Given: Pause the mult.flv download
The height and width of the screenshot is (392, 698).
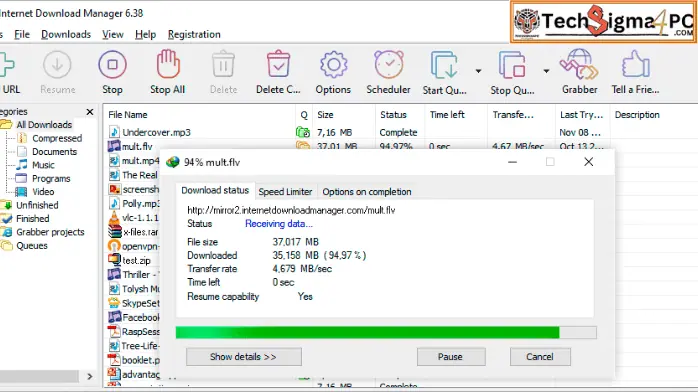Looking at the screenshot, I should [x=450, y=357].
